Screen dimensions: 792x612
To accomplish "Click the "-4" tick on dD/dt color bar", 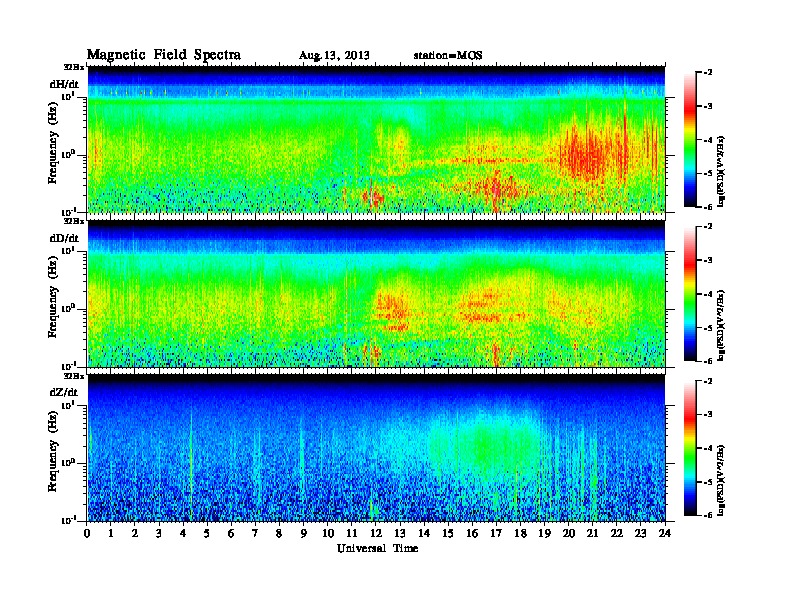I will tap(709, 294).
